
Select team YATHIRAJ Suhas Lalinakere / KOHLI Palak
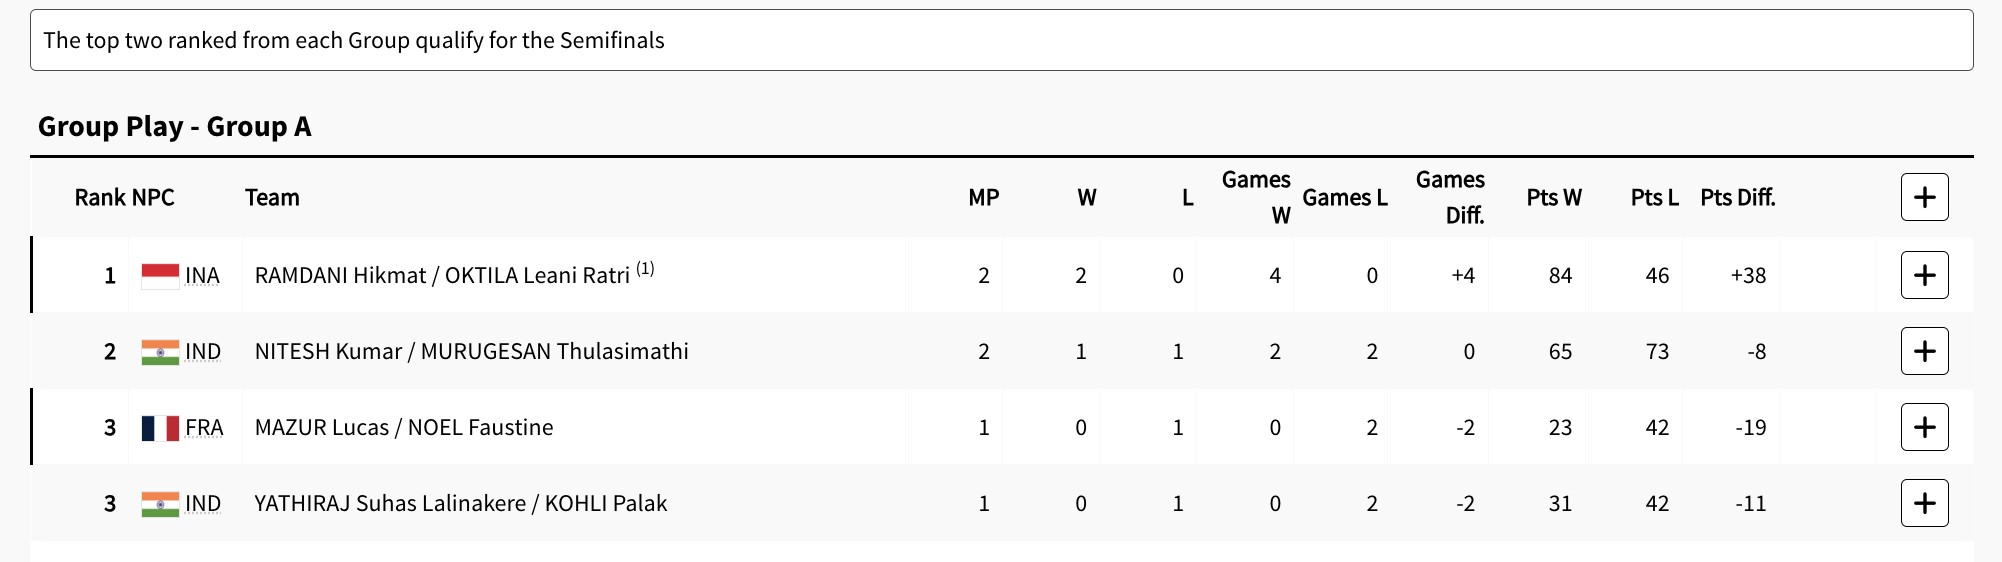click(x=460, y=504)
